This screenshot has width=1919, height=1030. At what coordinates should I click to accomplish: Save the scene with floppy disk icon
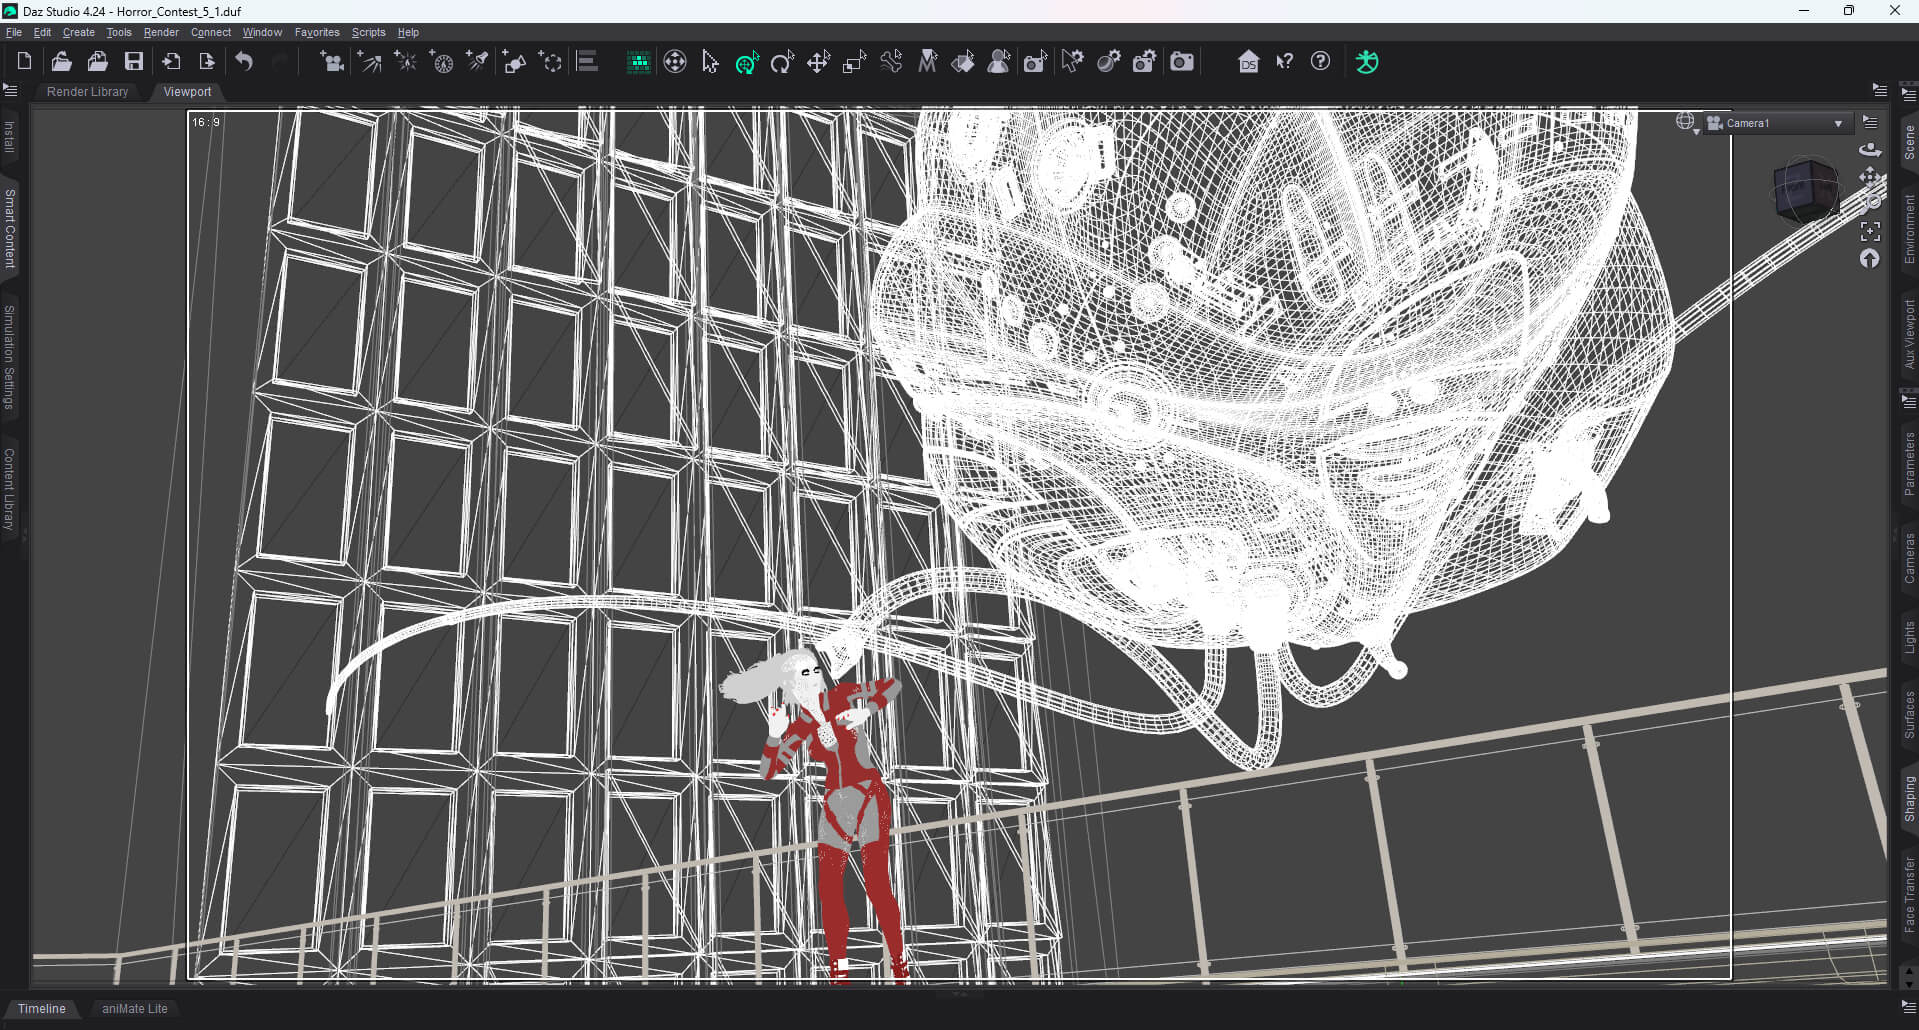point(133,62)
